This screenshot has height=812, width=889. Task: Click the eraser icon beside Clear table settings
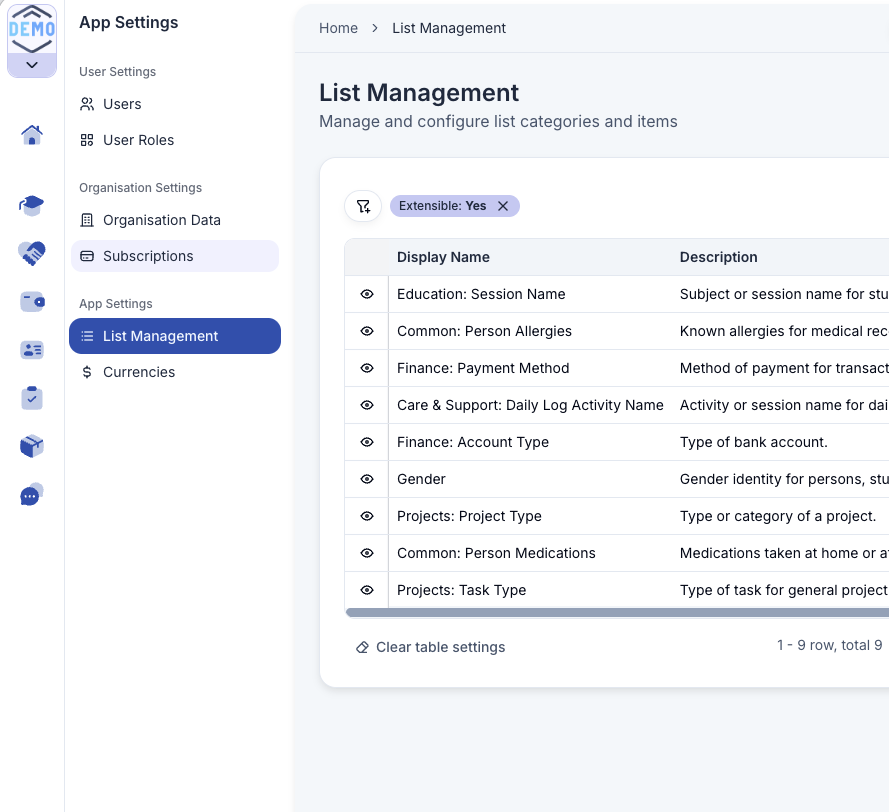(362, 648)
